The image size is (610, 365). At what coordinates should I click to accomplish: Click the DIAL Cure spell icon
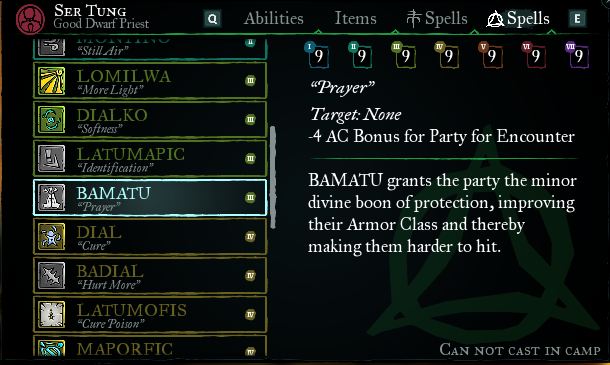(x=51, y=237)
